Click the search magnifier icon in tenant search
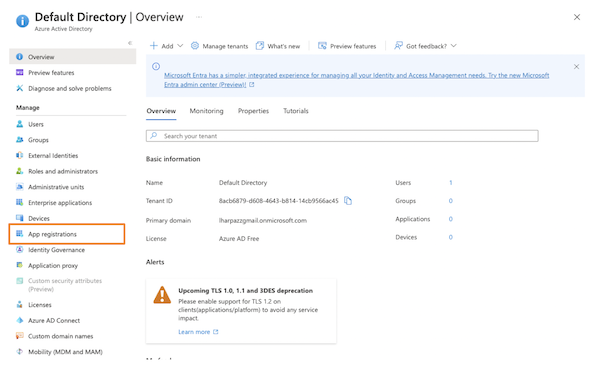This screenshot has width=600, height=370. click(154, 135)
